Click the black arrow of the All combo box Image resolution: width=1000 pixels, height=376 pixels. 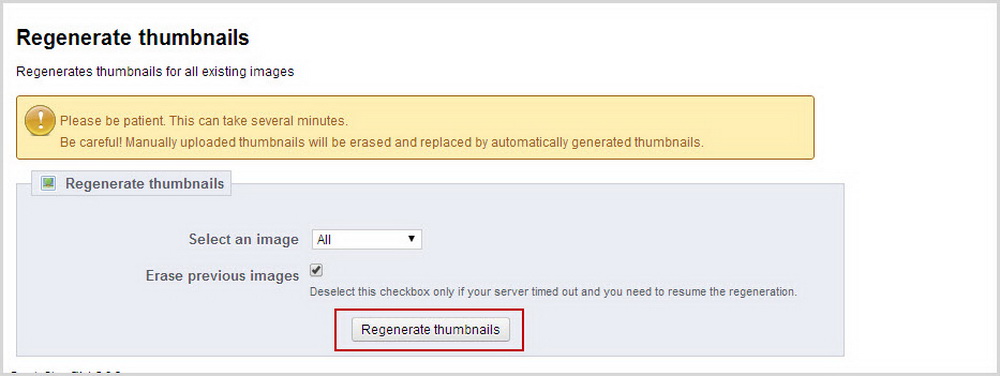(411, 240)
